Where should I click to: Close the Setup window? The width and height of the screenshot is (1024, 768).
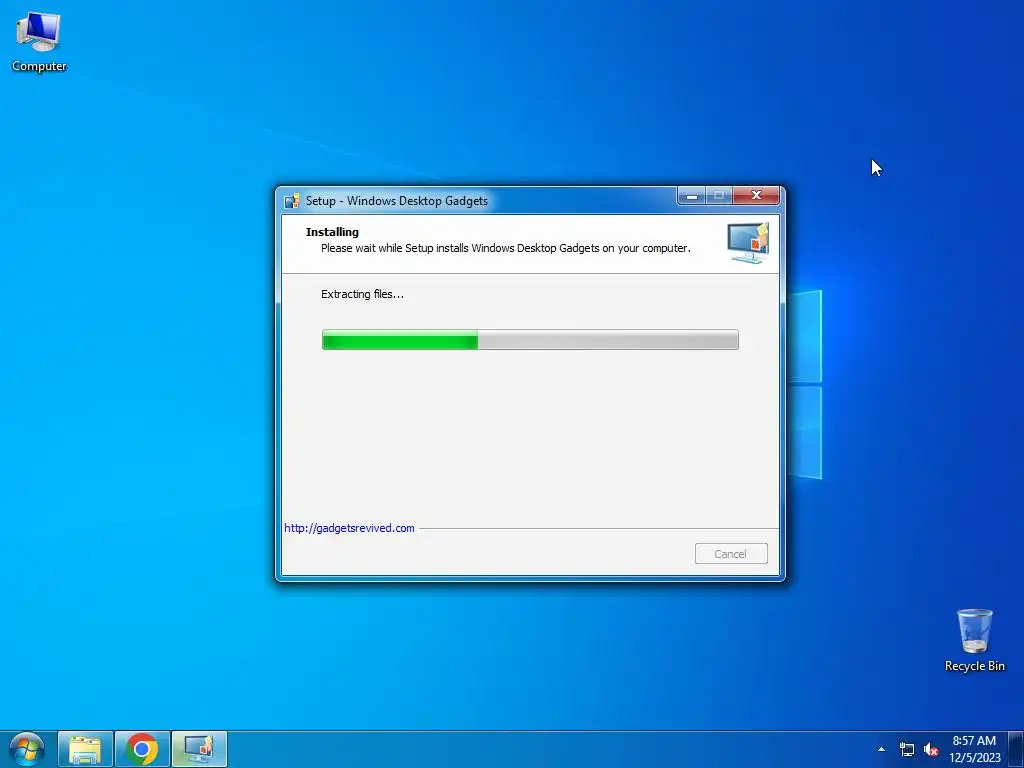pos(756,195)
